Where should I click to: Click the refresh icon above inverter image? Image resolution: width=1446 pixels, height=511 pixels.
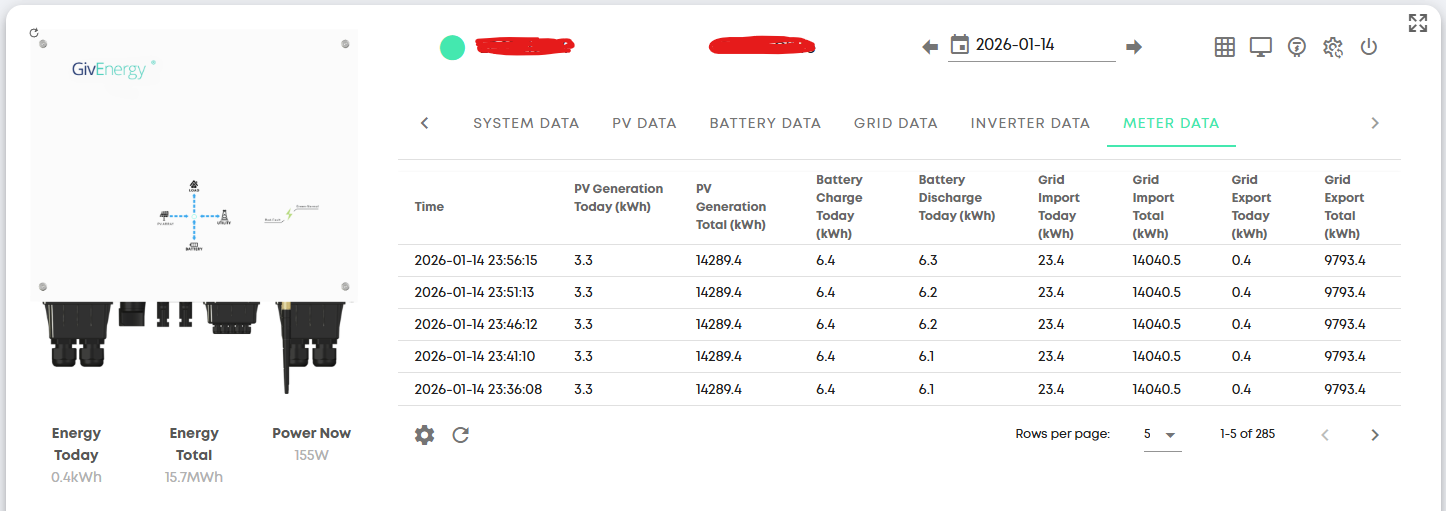click(34, 33)
